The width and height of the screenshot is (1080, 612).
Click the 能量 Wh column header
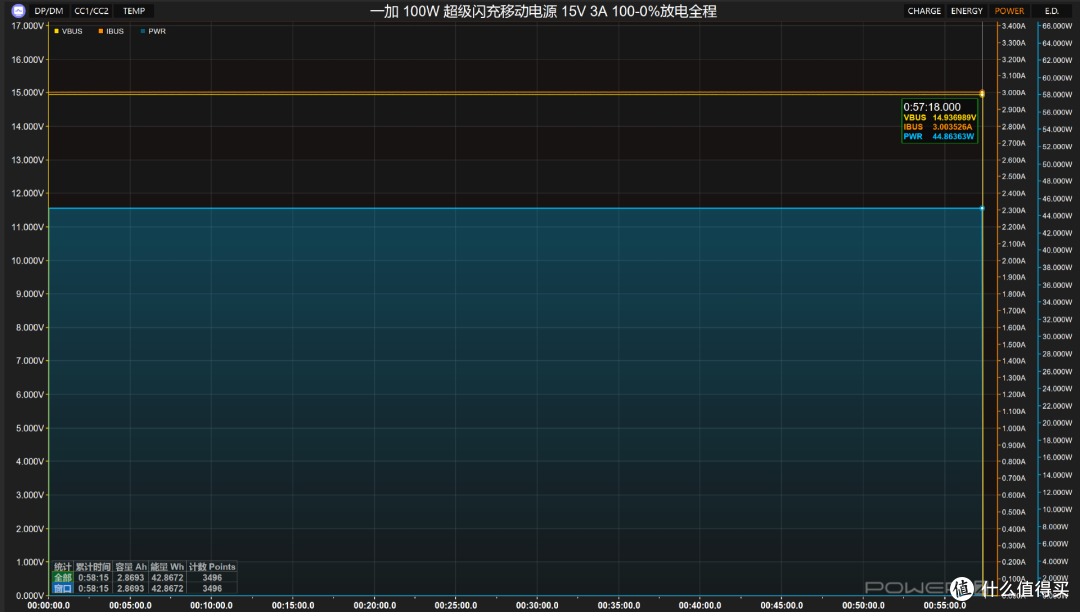[167, 567]
